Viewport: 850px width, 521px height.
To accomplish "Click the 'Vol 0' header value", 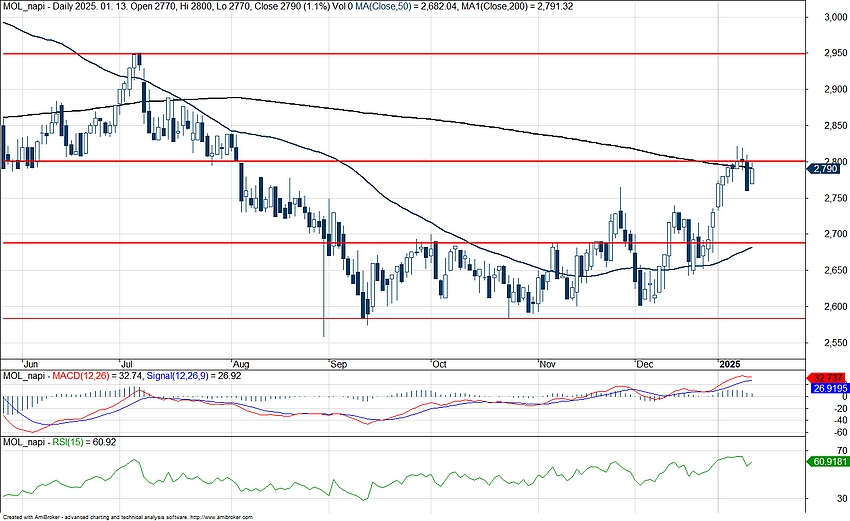I will click(345, 7).
